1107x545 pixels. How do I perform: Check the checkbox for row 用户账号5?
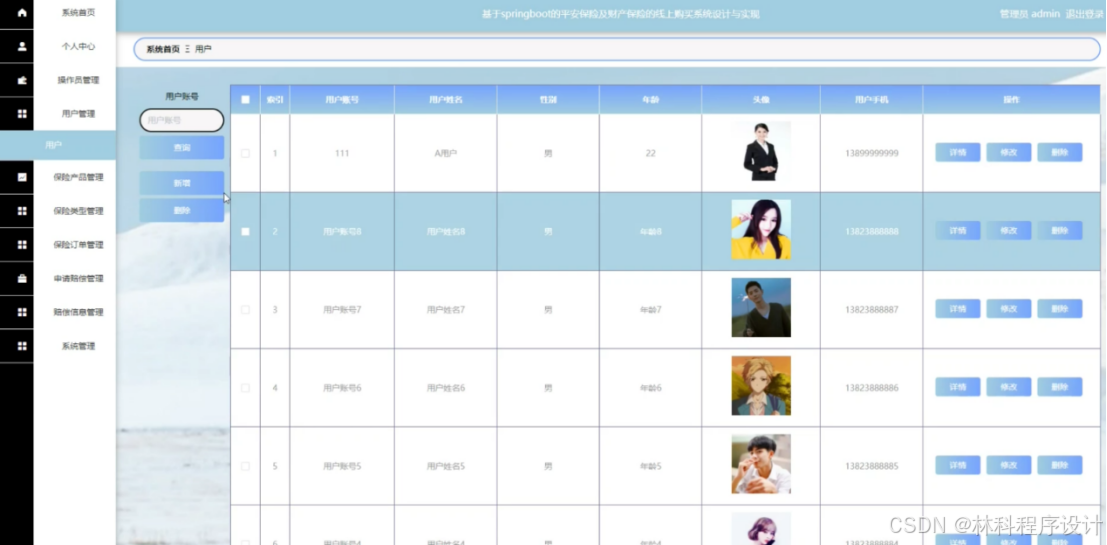click(245, 467)
